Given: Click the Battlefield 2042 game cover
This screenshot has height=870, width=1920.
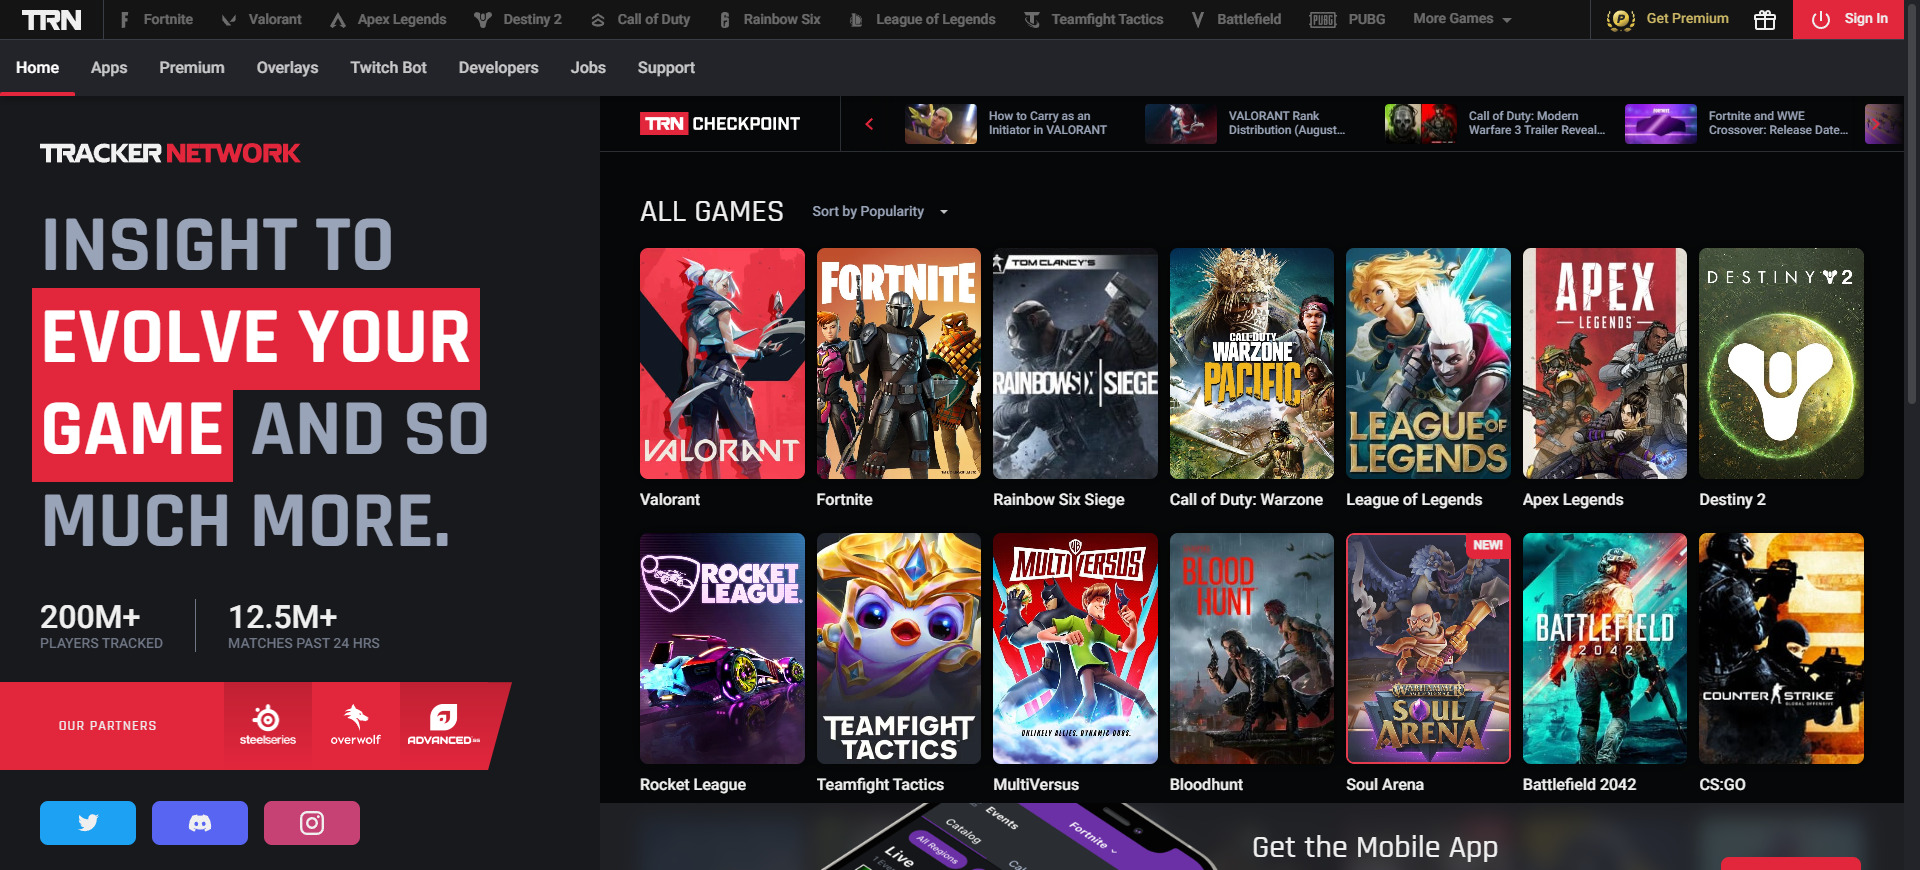Looking at the screenshot, I should click(1605, 649).
